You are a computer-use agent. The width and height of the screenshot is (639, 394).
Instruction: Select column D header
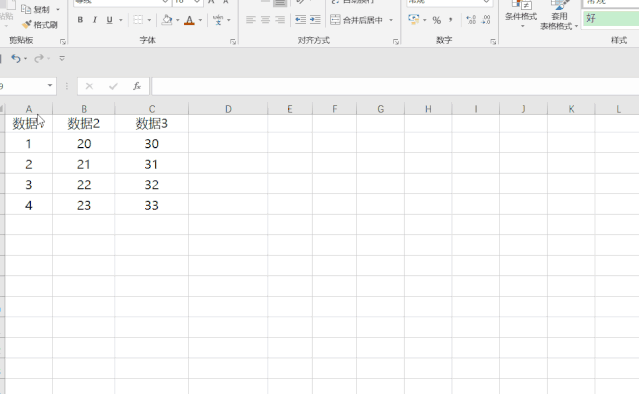click(228, 109)
